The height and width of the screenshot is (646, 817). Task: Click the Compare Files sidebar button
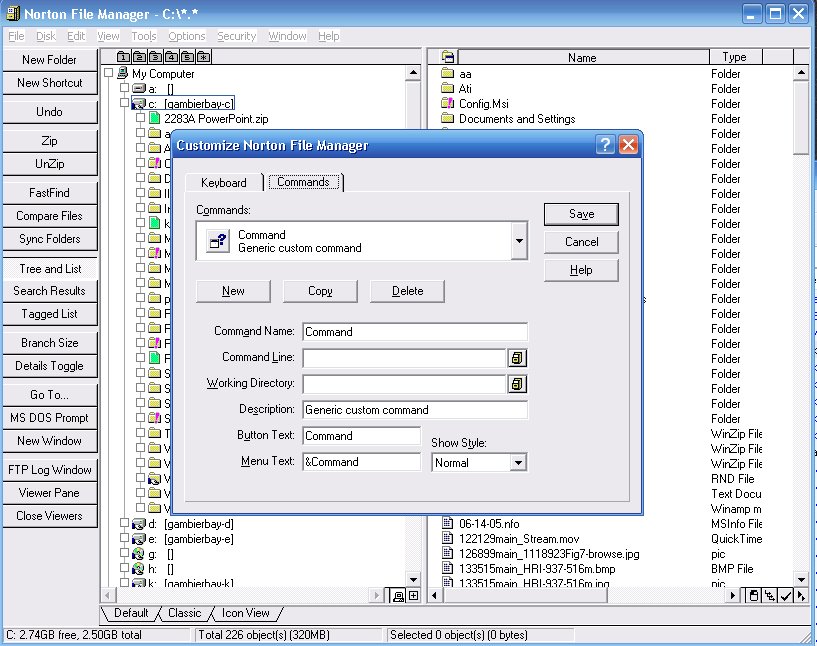coord(49,216)
